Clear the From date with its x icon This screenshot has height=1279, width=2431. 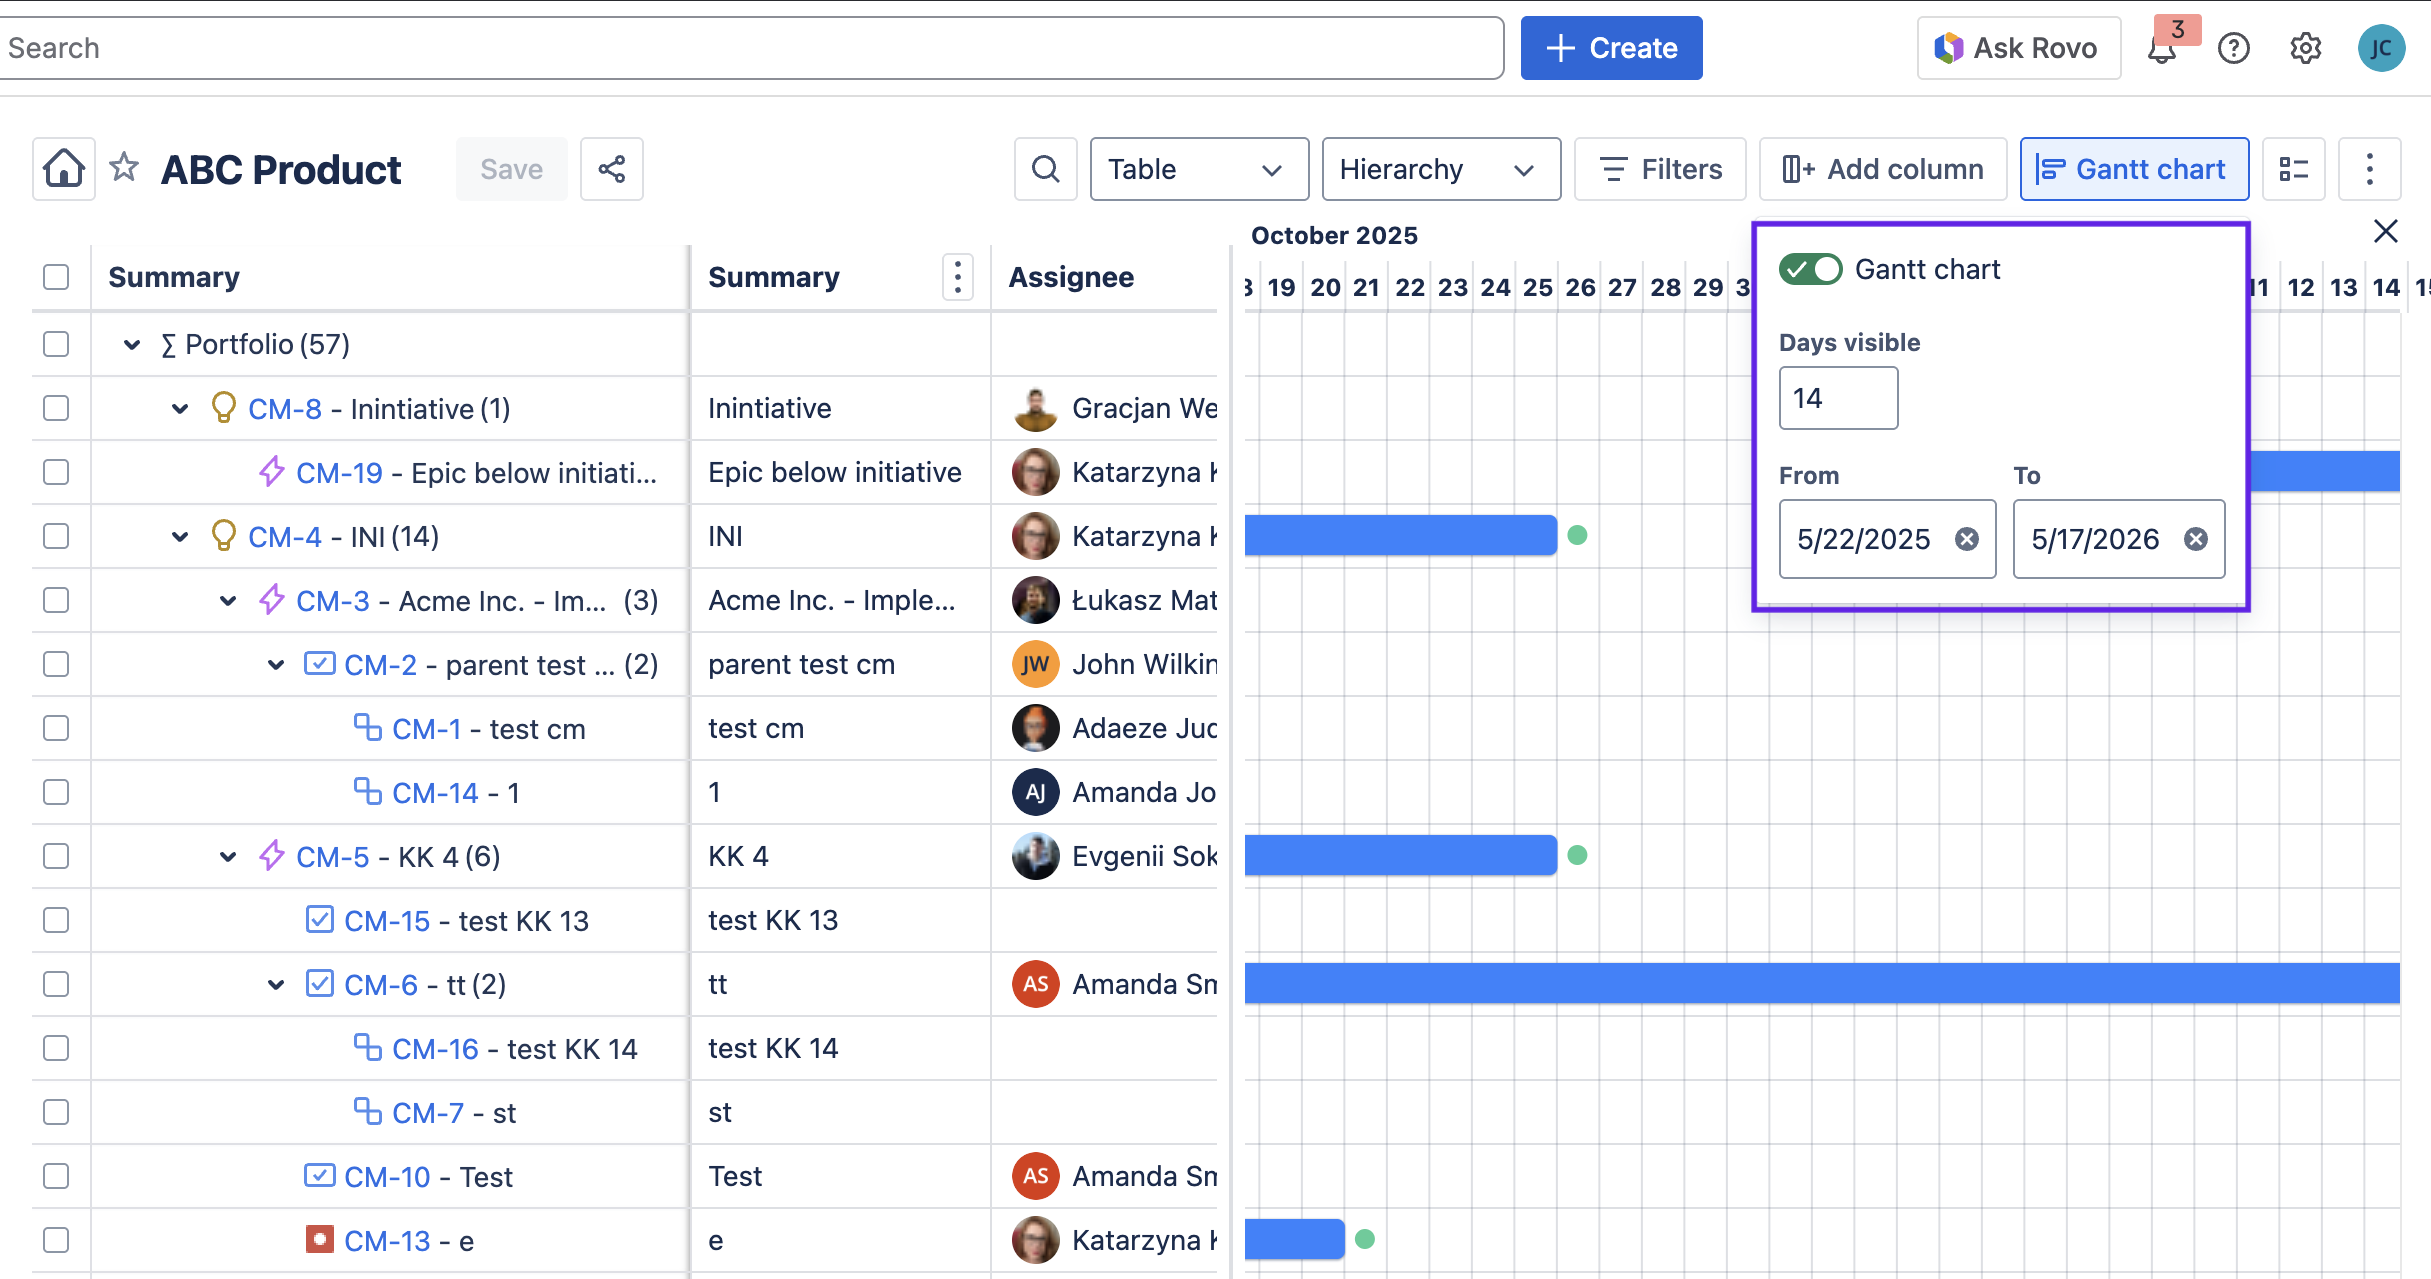click(1966, 539)
